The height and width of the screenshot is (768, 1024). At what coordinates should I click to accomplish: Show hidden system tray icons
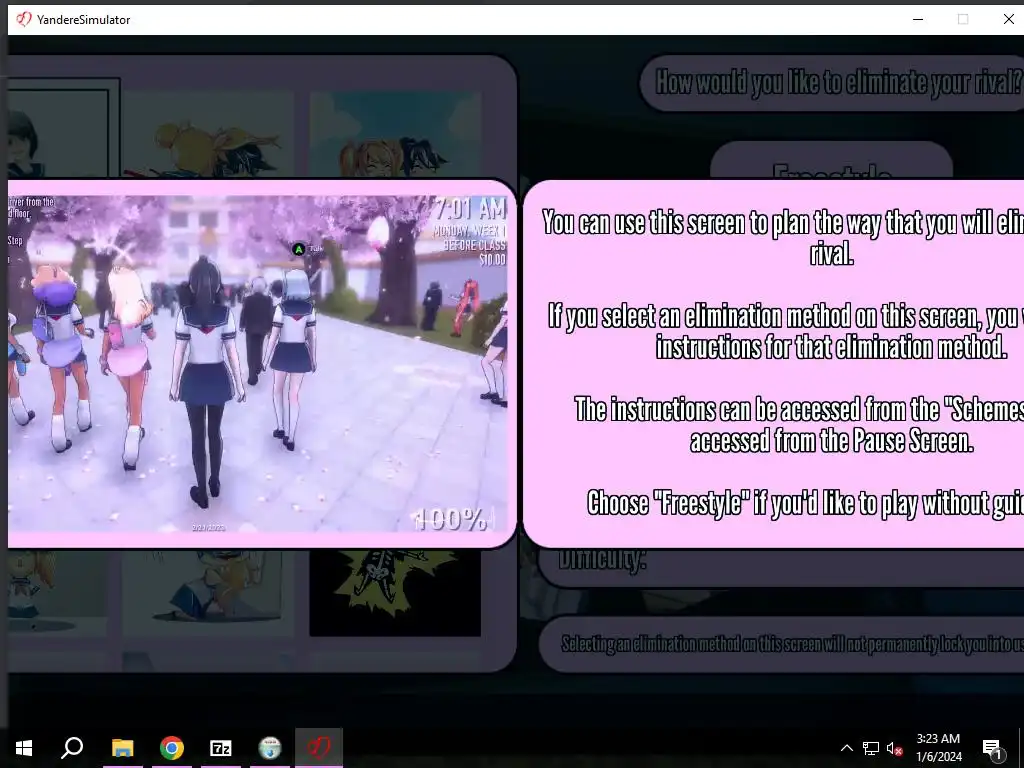pyautogui.click(x=846, y=748)
